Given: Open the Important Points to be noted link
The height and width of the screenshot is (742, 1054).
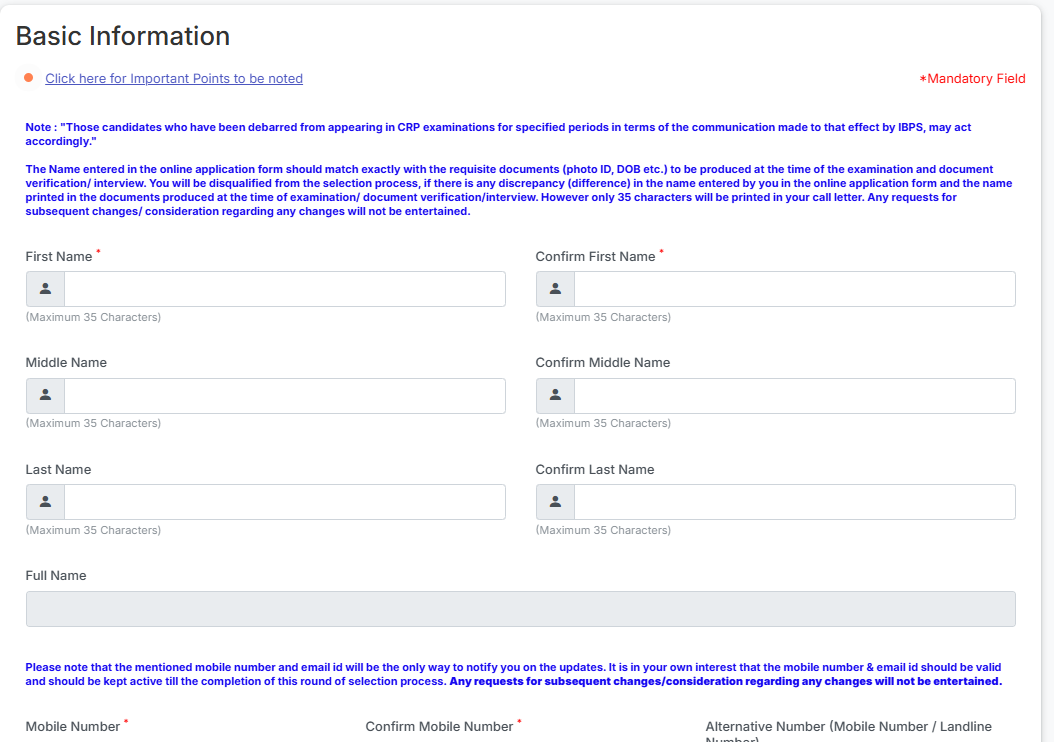Looking at the screenshot, I should [x=174, y=79].
